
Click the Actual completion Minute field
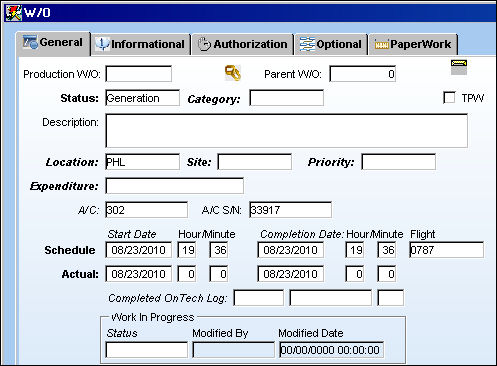[387, 274]
